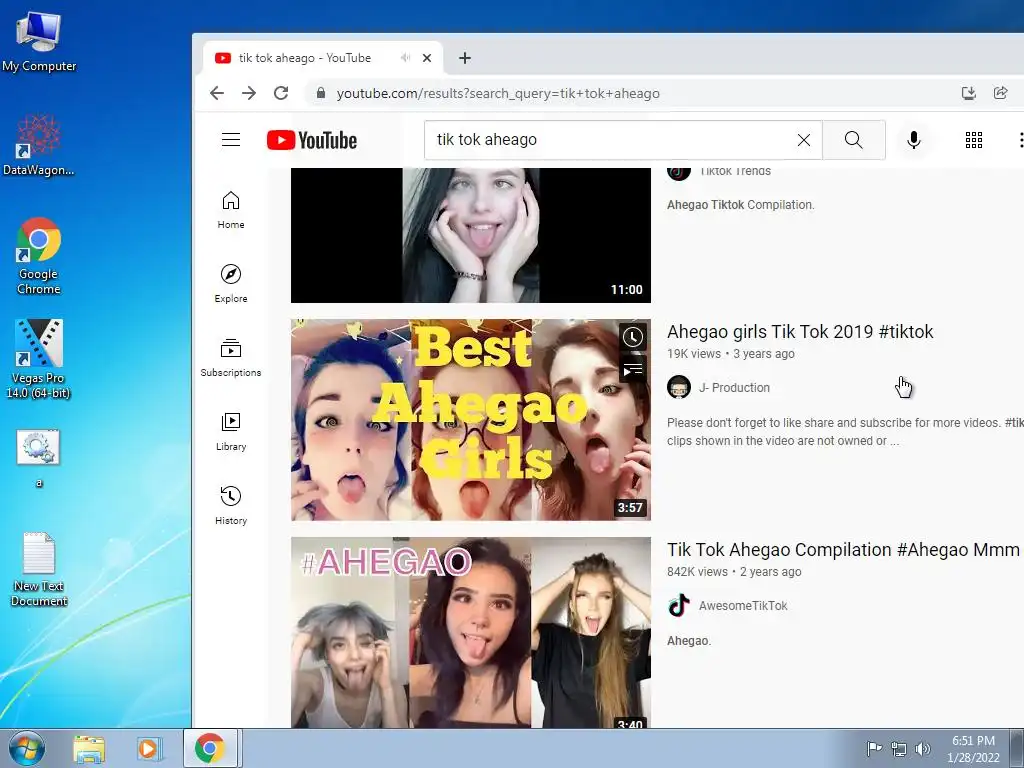This screenshot has height=768, width=1024.
Task: Open Action Center flag in tray
Action: coord(874,749)
